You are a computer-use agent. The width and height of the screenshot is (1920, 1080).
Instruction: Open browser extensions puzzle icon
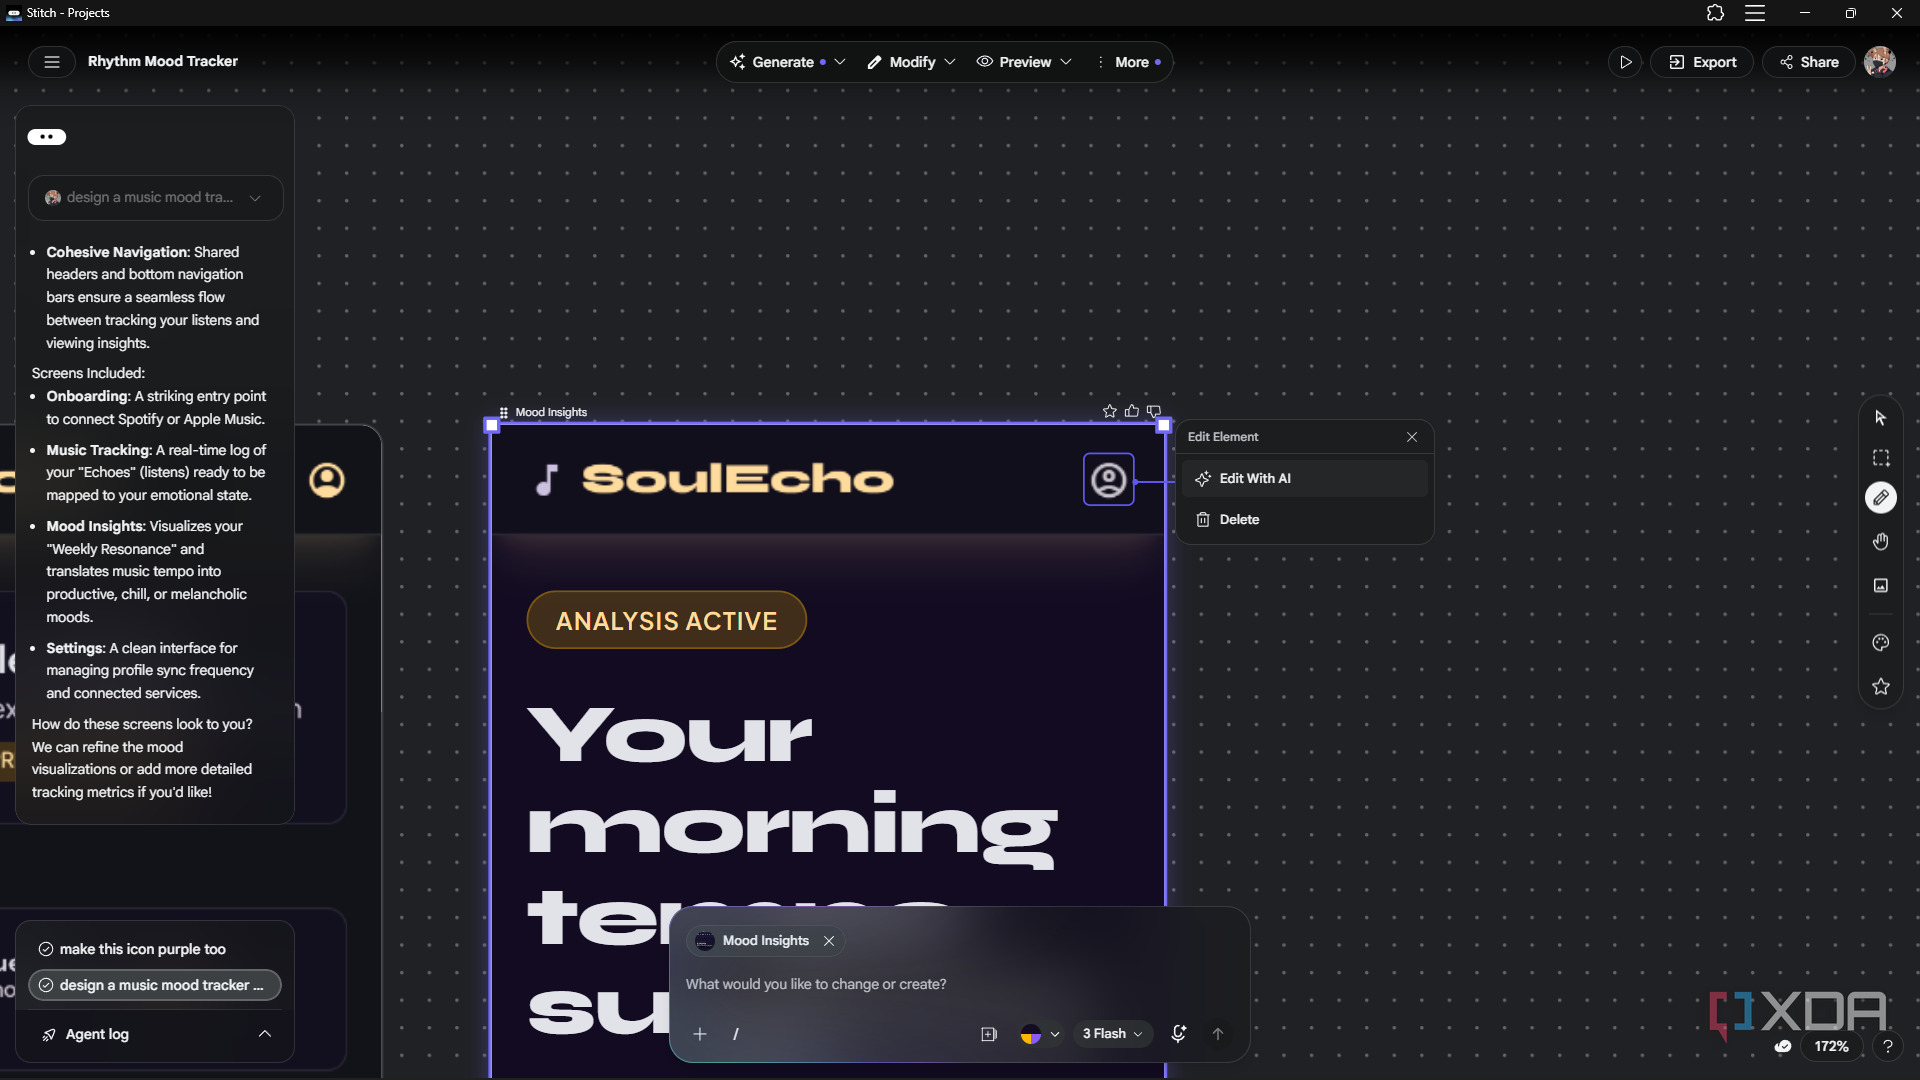pyautogui.click(x=1715, y=13)
